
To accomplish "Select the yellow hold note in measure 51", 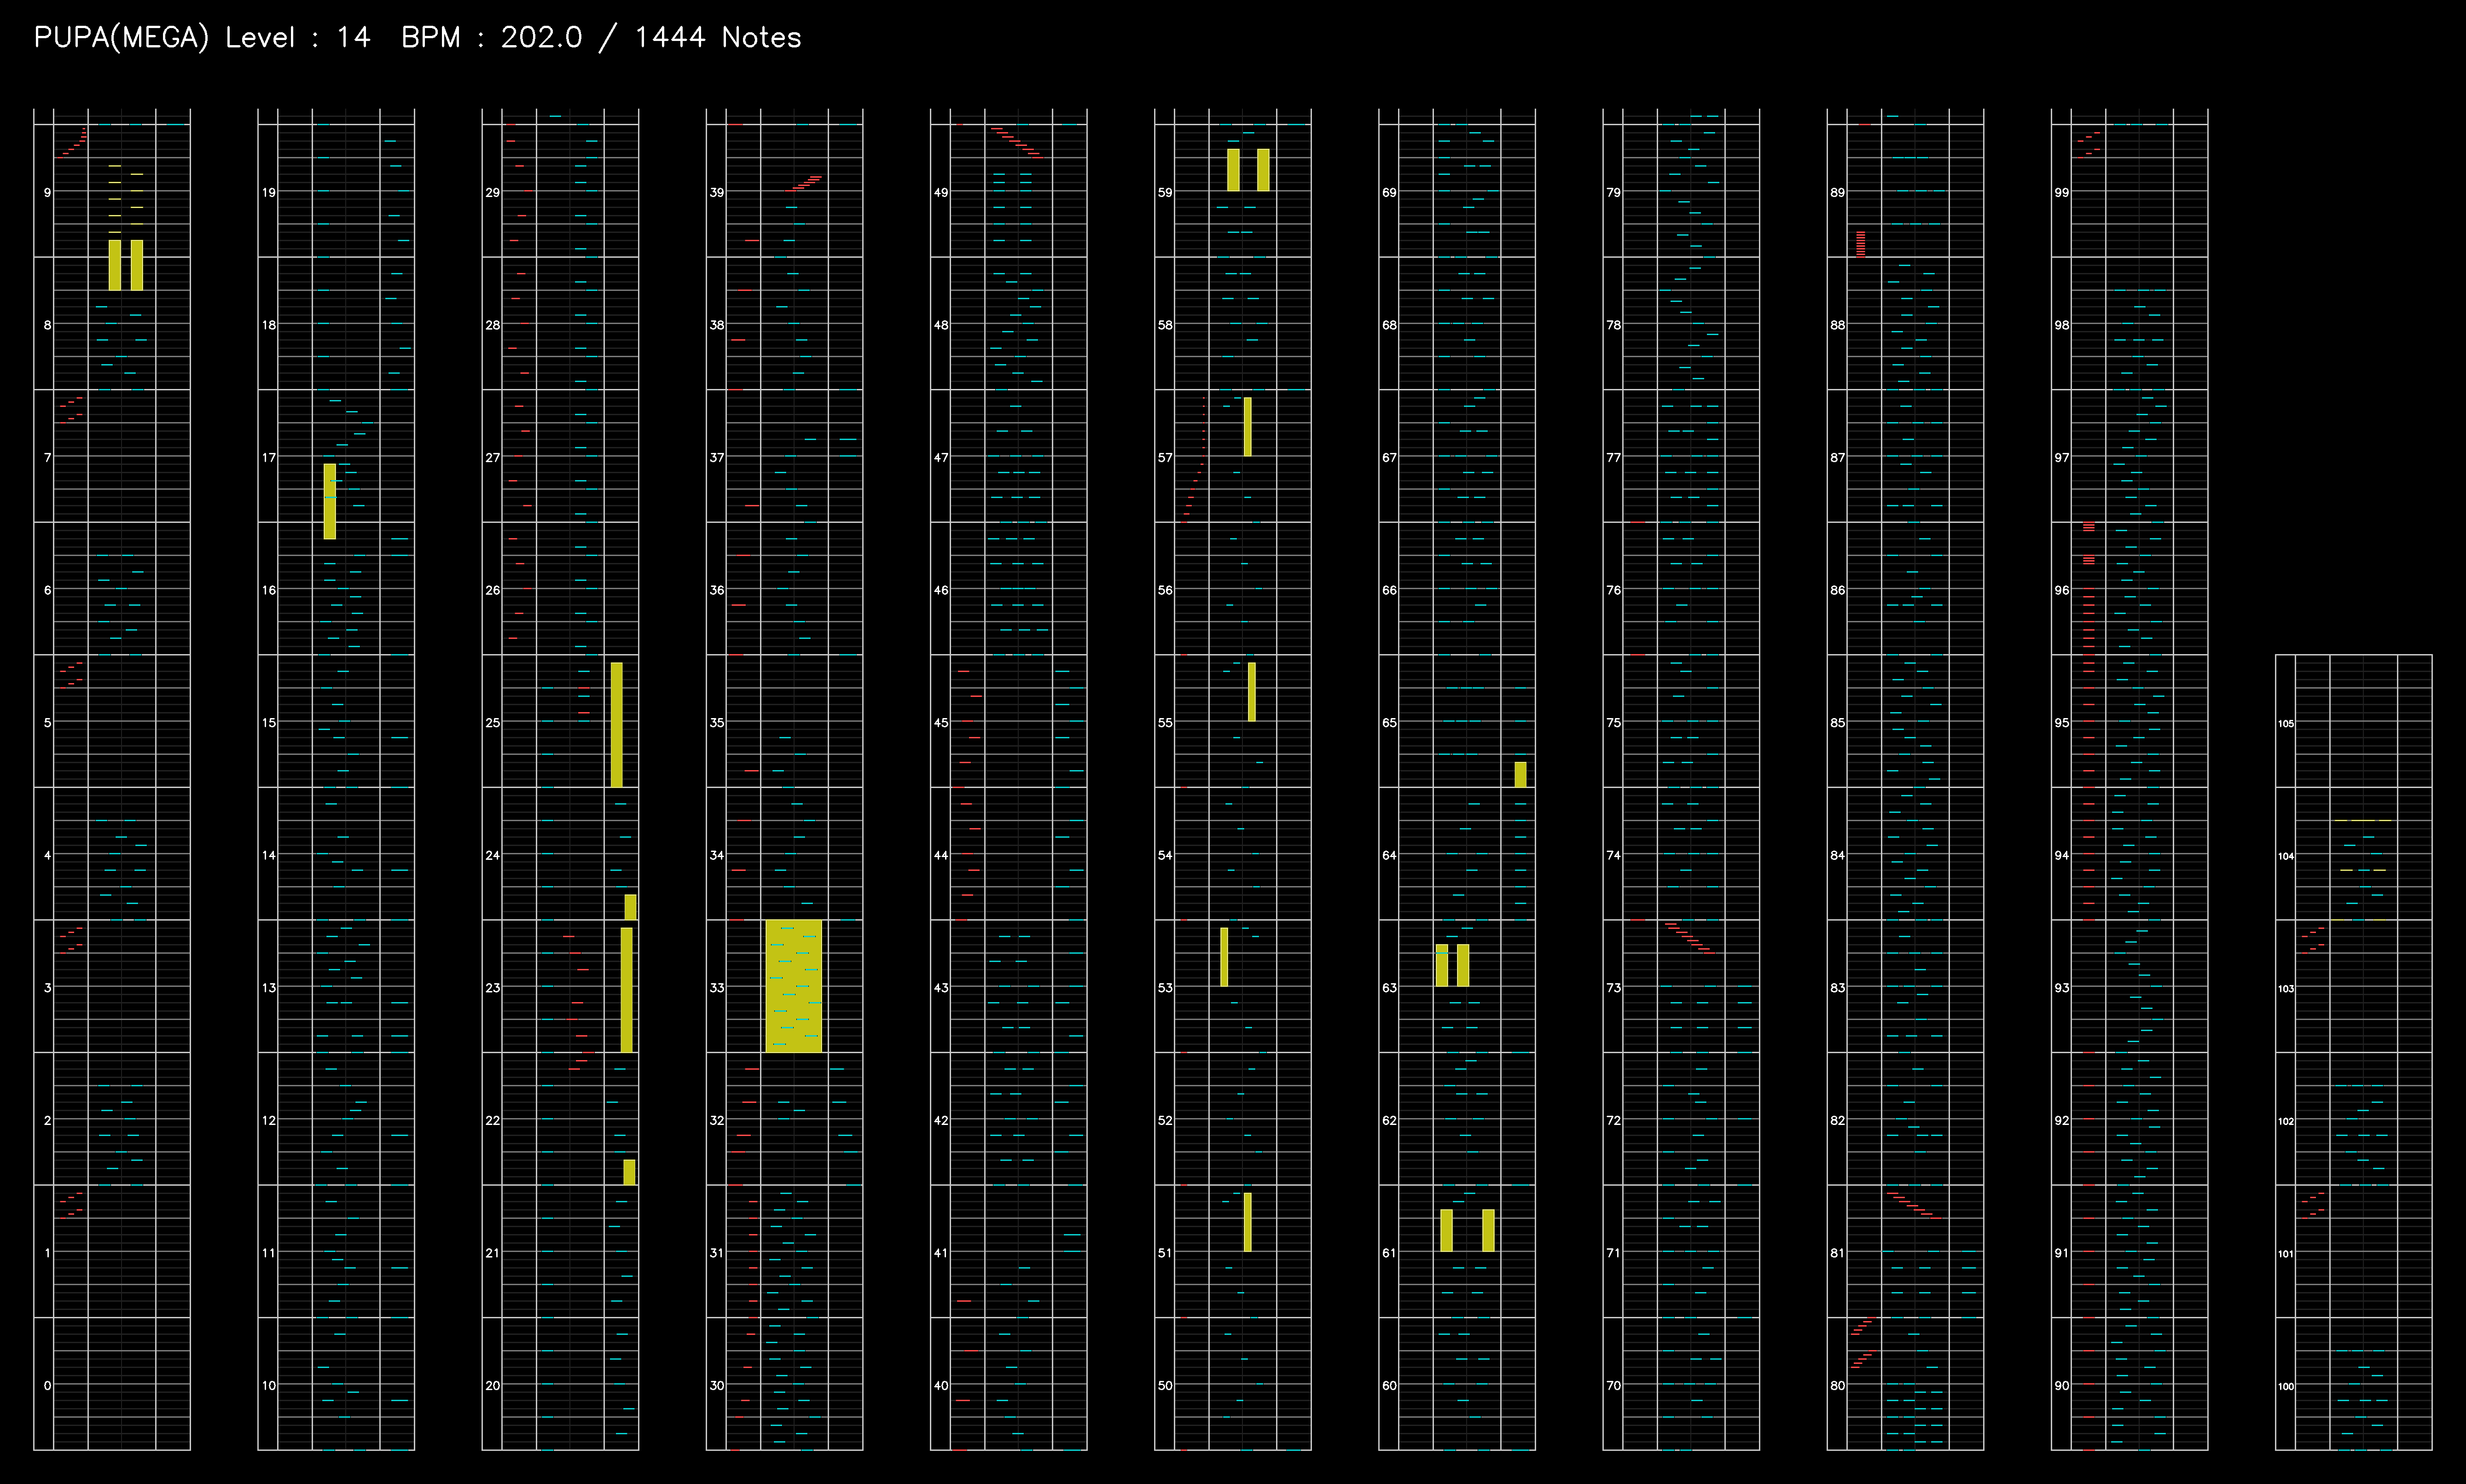I will pos(1248,1222).
